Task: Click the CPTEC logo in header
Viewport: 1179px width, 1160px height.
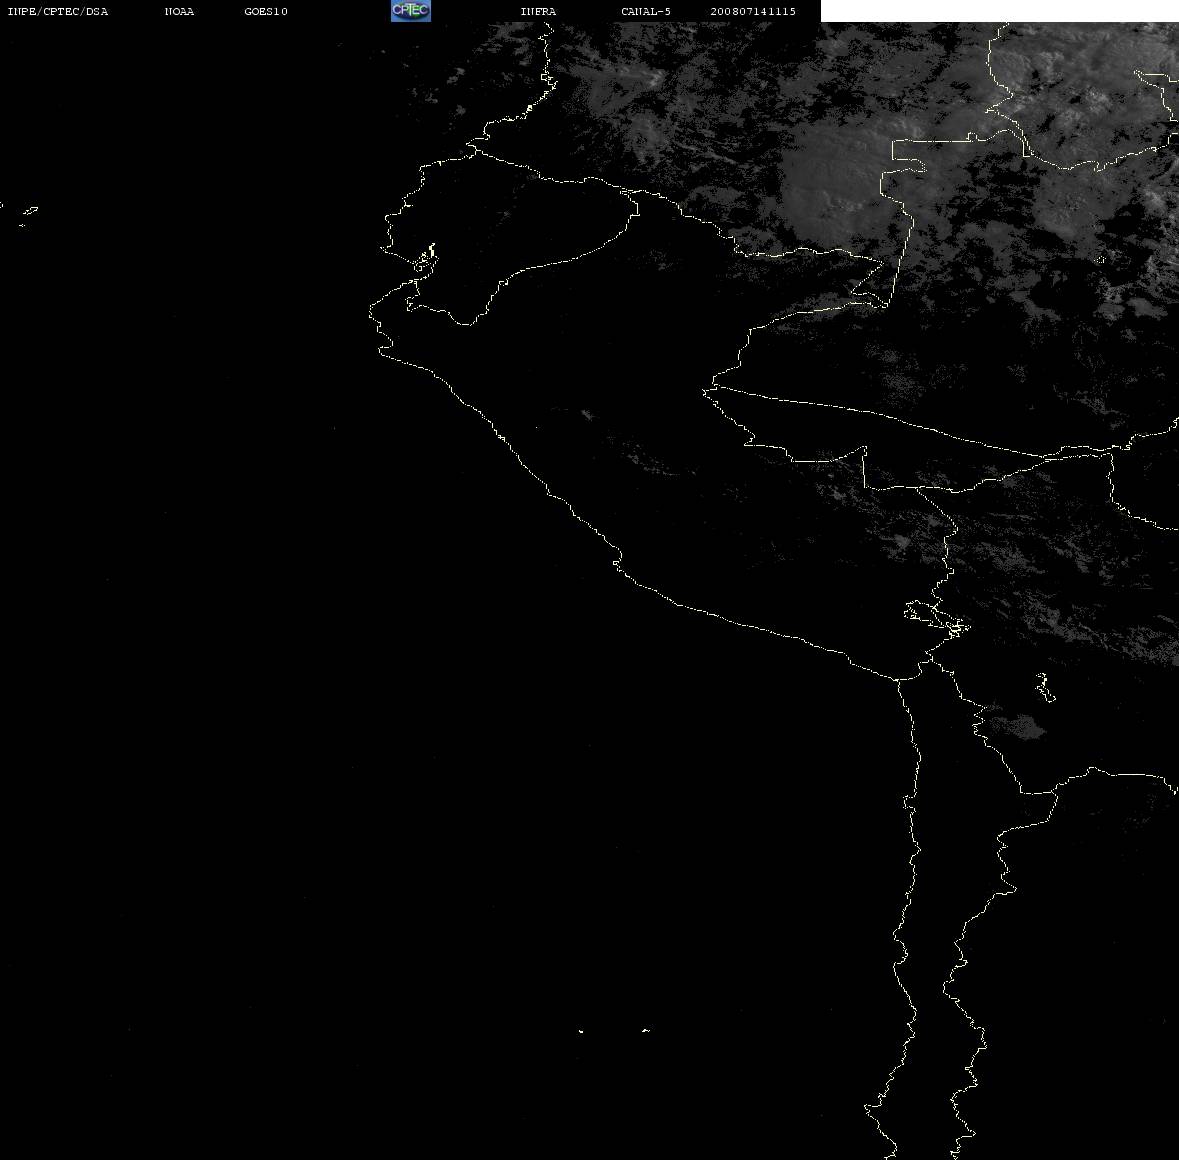Action: (x=411, y=11)
